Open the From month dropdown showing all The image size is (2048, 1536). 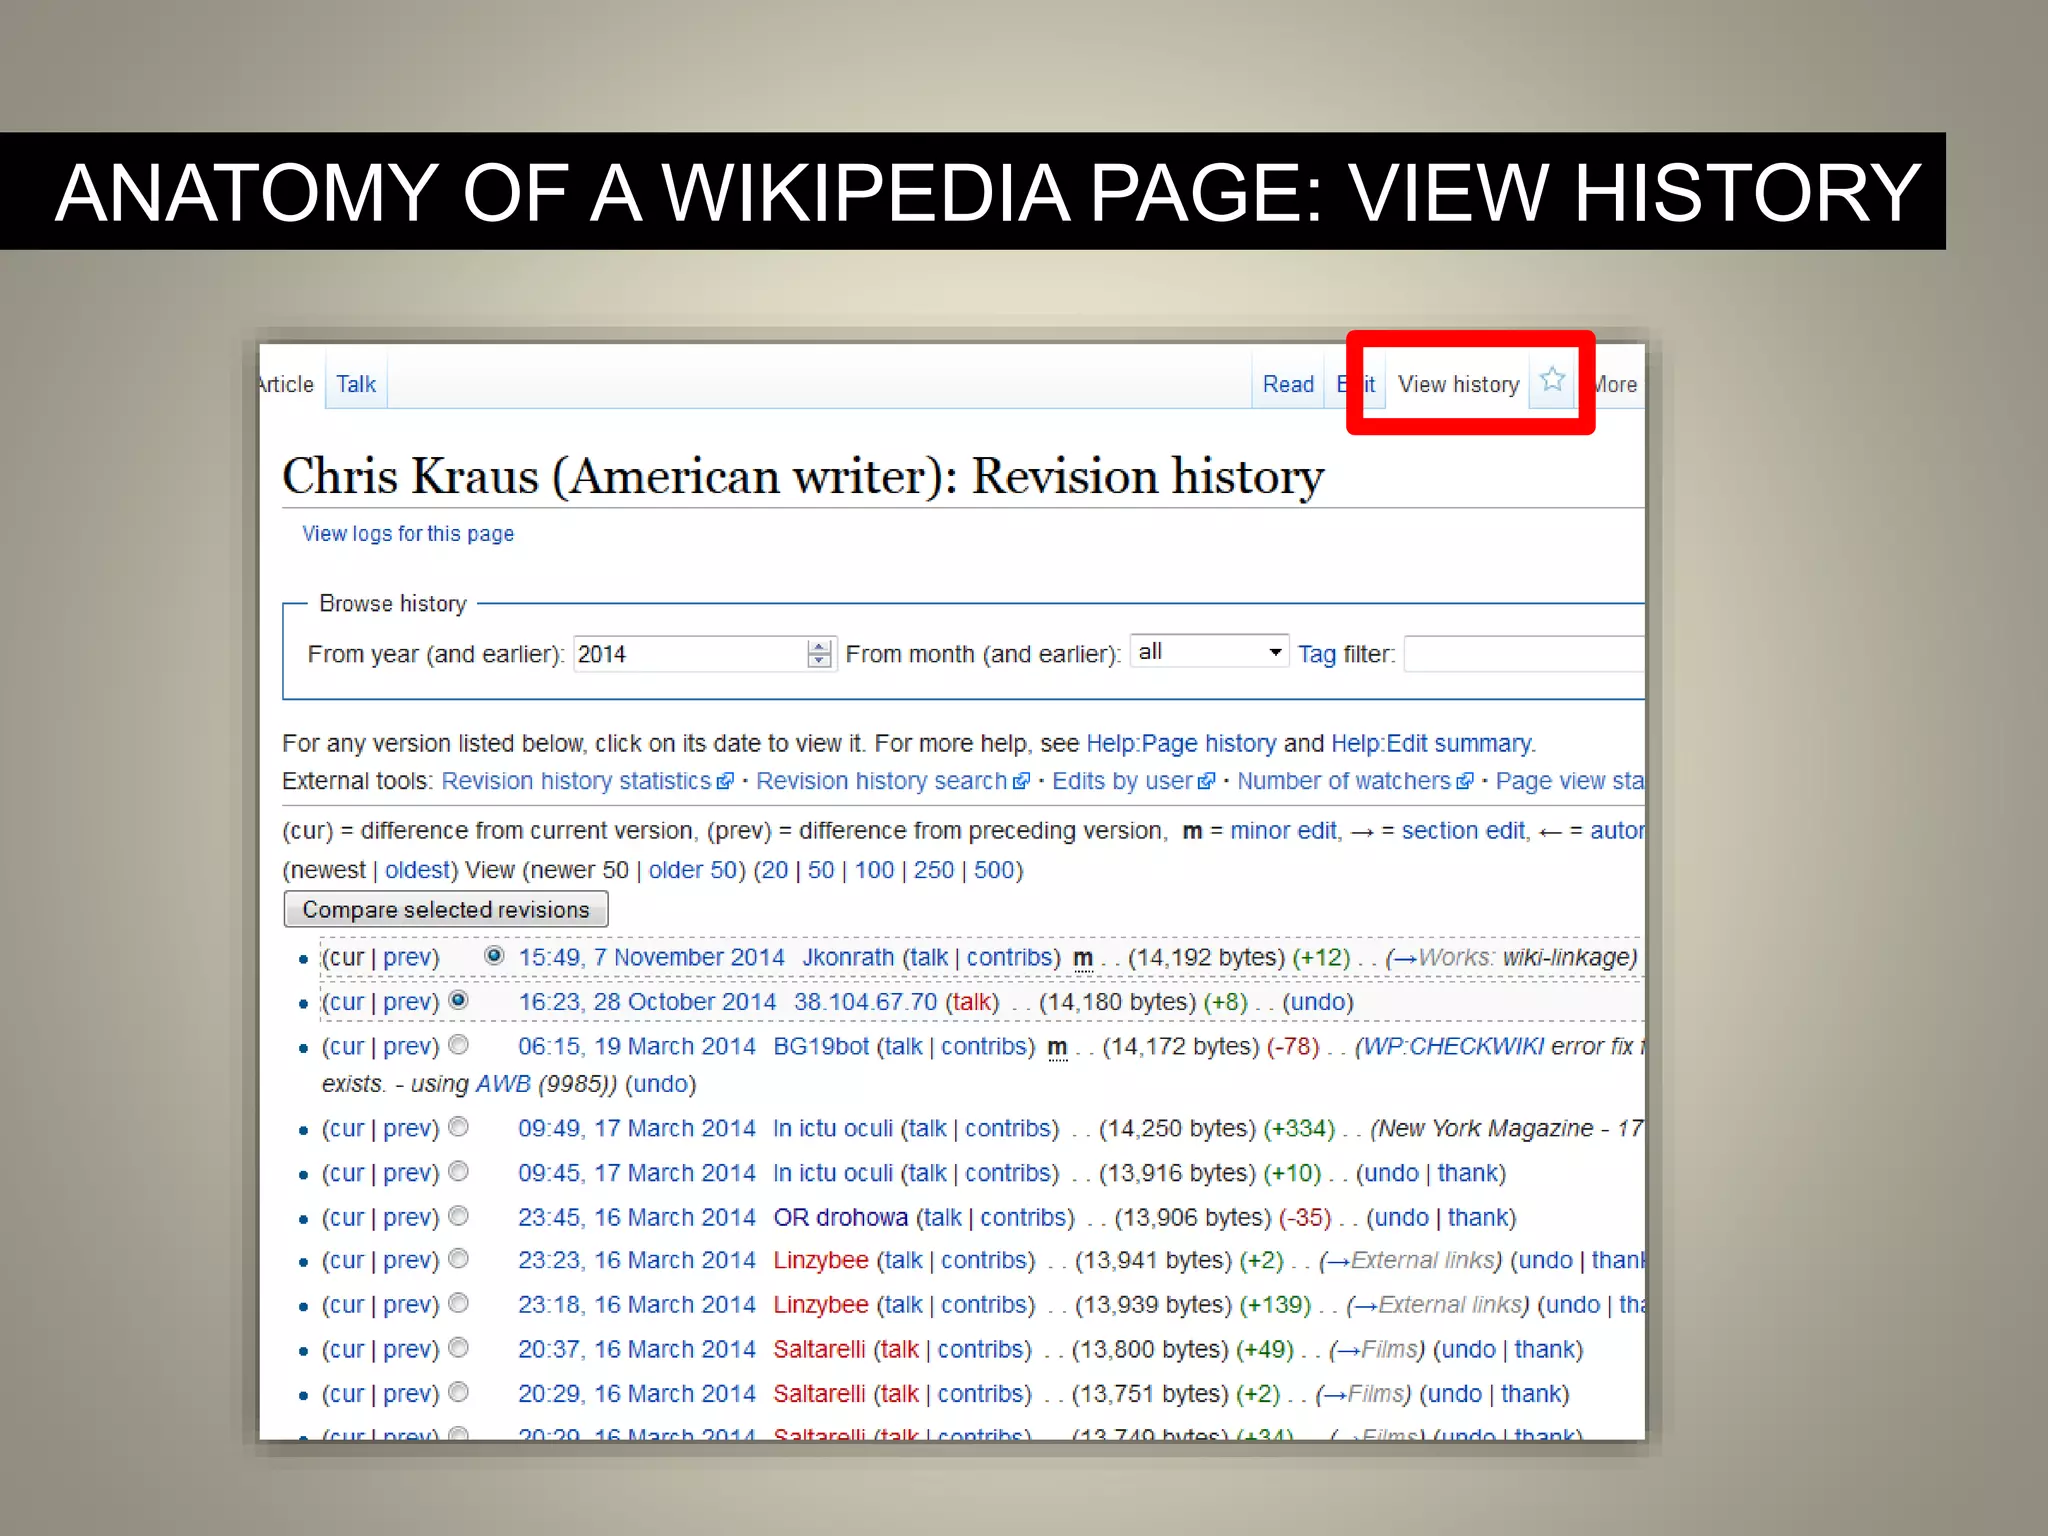tap(1209, 652)
